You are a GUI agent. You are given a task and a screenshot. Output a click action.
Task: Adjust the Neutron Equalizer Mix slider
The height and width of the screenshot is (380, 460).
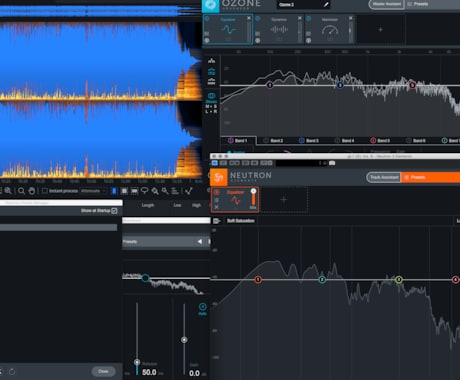pos(253,198)
